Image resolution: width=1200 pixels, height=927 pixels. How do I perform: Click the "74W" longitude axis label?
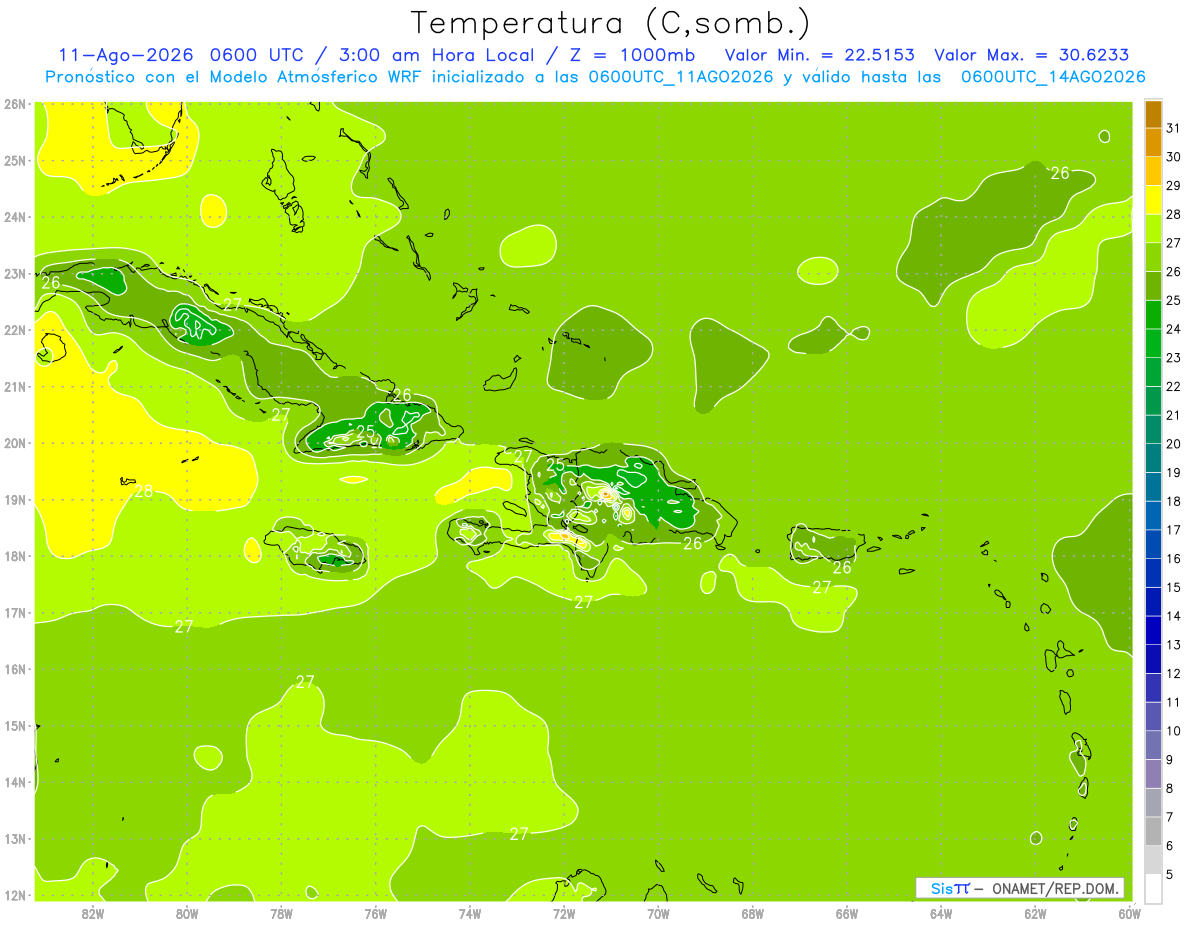click(470, 913)
